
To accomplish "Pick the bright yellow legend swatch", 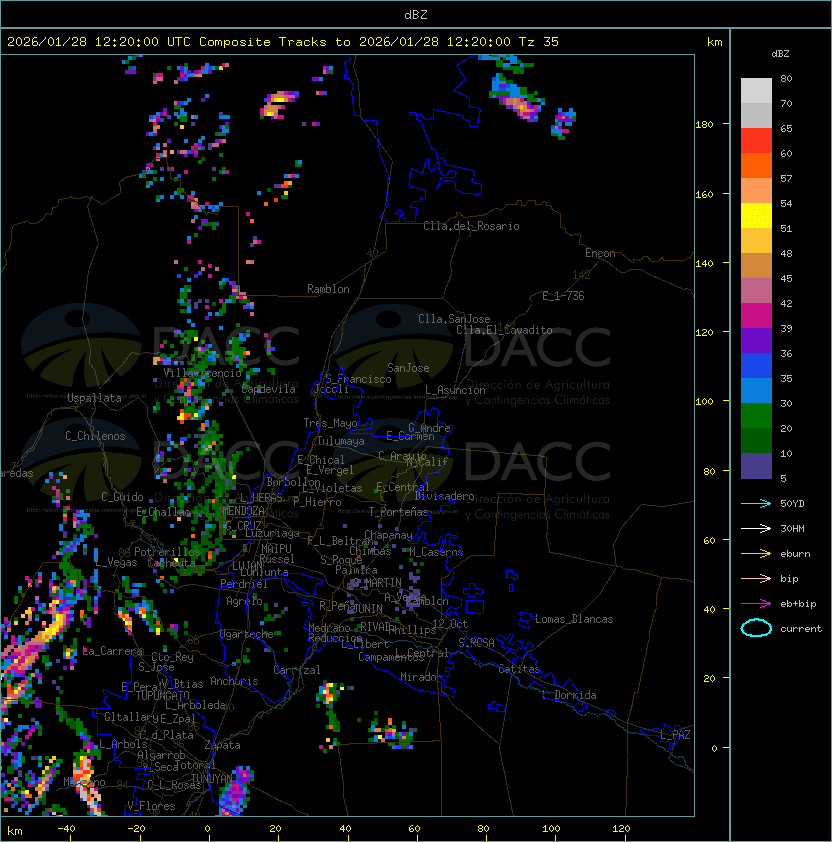I will pos(756,216).
